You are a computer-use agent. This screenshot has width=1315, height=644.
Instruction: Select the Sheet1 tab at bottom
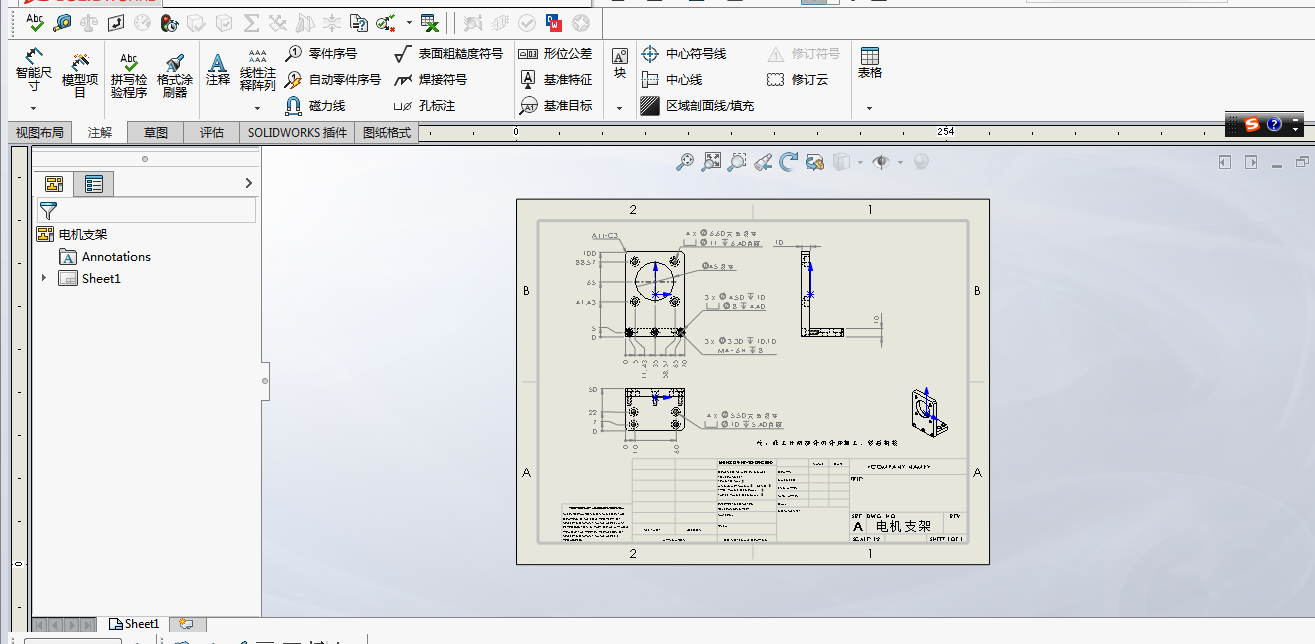tap(133, 624)
